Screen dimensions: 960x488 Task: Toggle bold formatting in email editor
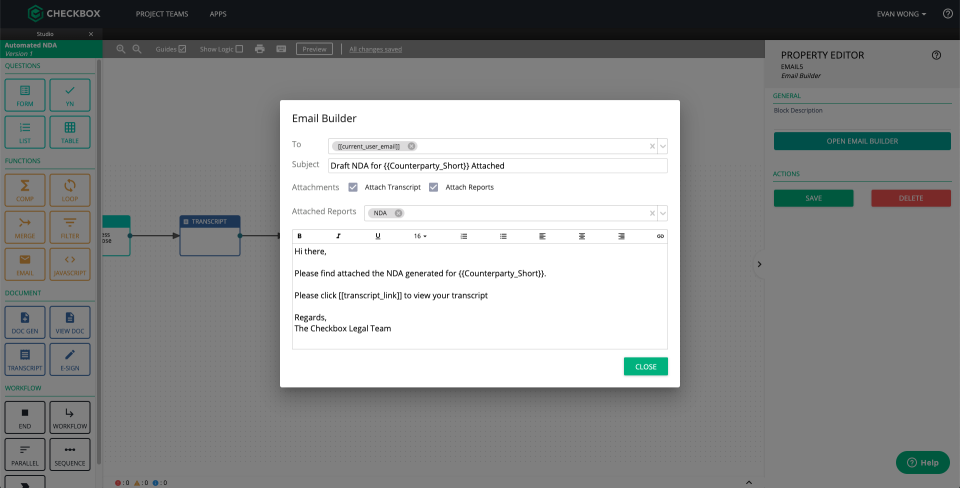[x=299, y=236]
